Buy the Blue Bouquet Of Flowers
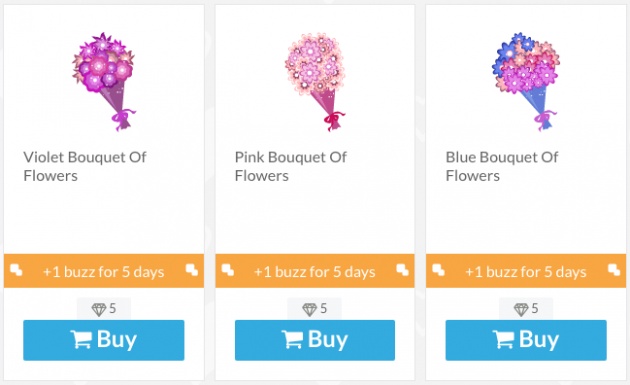Image resolution: width=630 pixels, height=385 pixels. (526, 340)
